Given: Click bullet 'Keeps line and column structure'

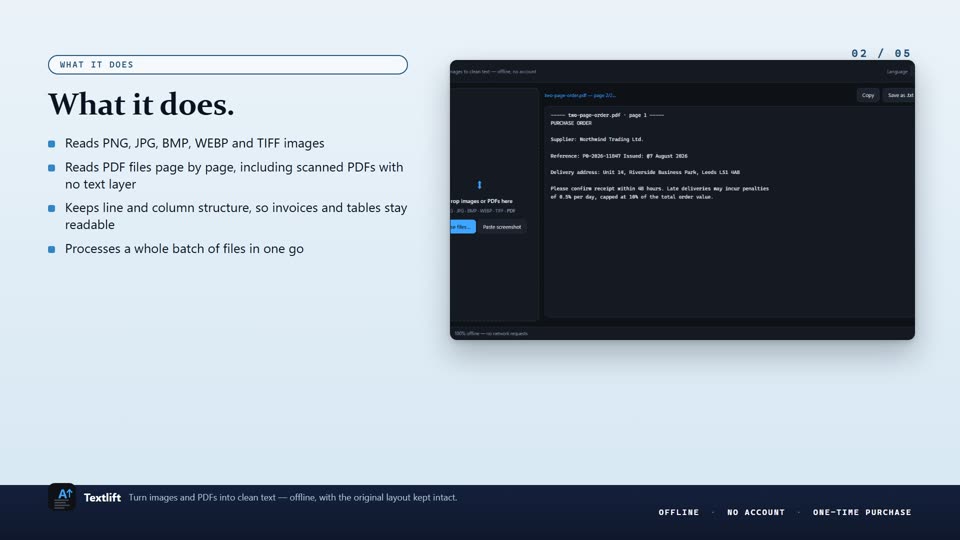Looking at the screenshot, I should (236, 216).
